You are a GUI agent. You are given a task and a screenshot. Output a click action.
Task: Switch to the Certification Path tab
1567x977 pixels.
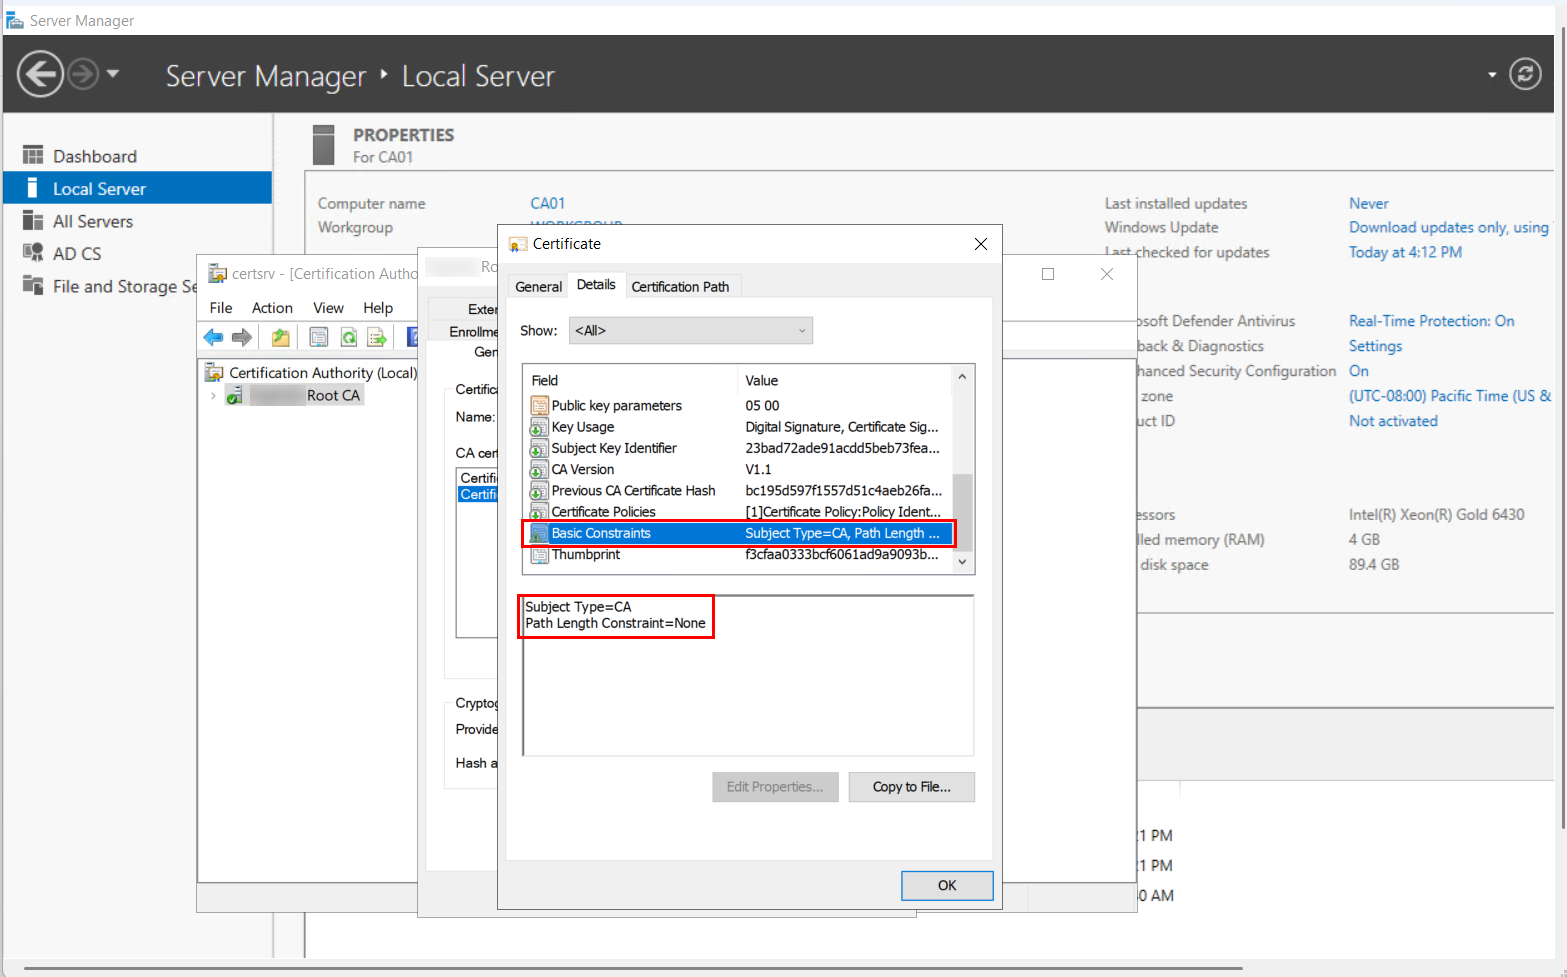[x=680, y=286]
